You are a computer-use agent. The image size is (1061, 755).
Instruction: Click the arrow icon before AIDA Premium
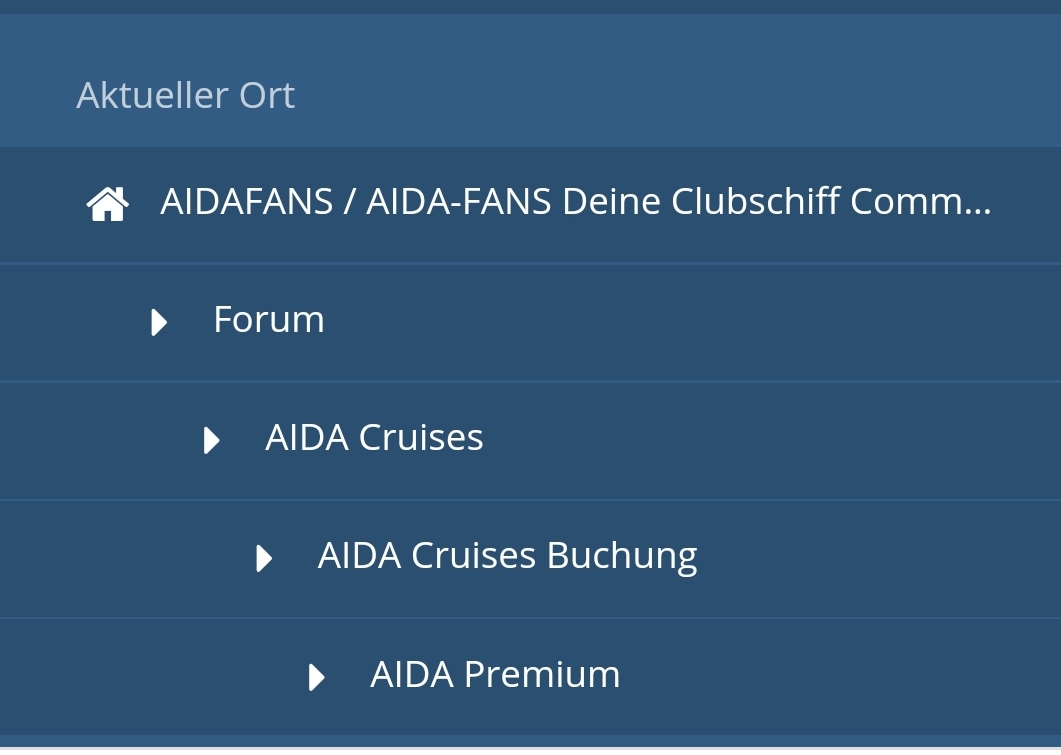pos(316,677)
